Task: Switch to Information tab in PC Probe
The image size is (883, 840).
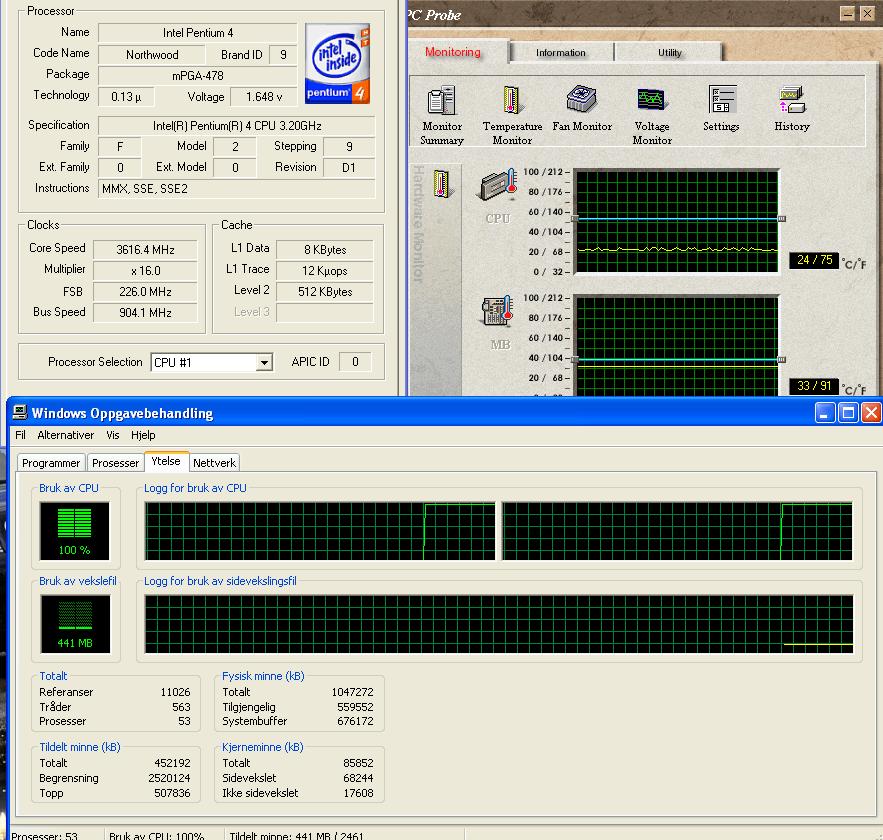Action: pyautogui.click(x=561, y=52)
